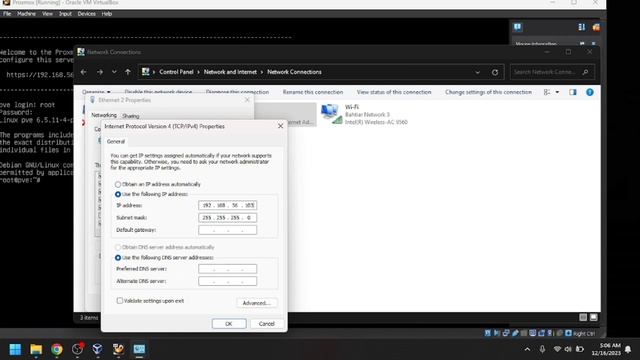
Task: Click the microphone tray icon
Action: pyautogui.click(x=542, y=349)
